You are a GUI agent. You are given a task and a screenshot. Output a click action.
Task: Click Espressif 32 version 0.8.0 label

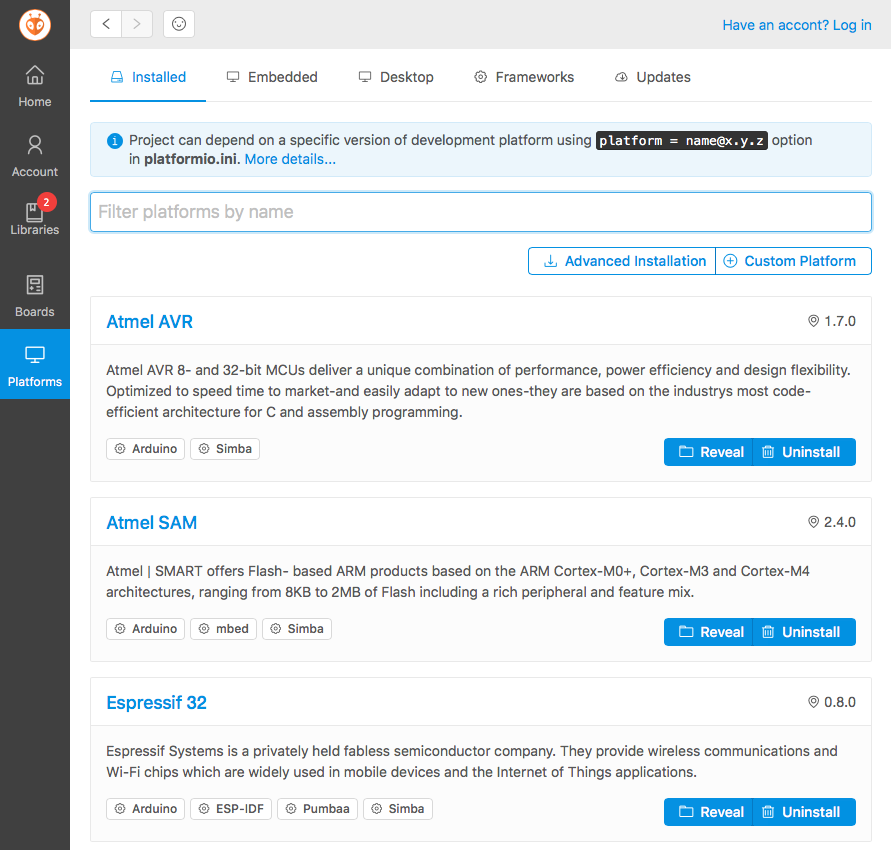point(832,702)
